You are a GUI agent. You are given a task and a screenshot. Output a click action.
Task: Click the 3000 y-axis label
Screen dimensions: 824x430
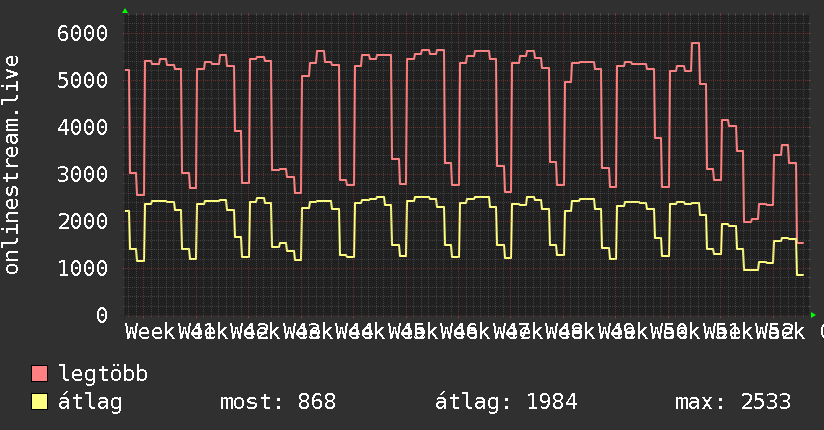tap(83, 175)
